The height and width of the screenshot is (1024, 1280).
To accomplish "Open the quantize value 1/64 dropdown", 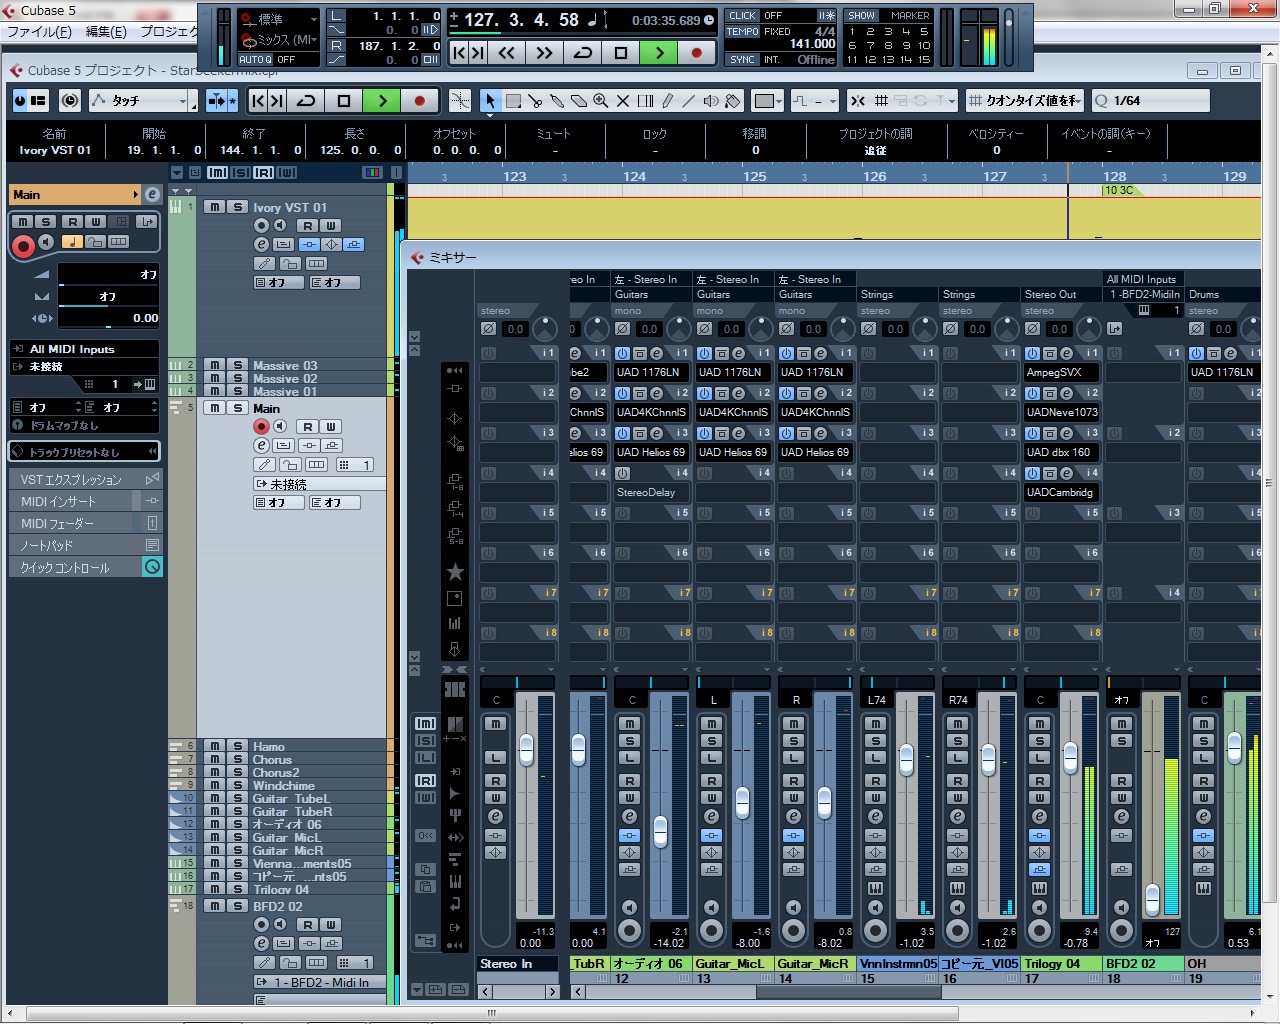I will click(1150, 101).
